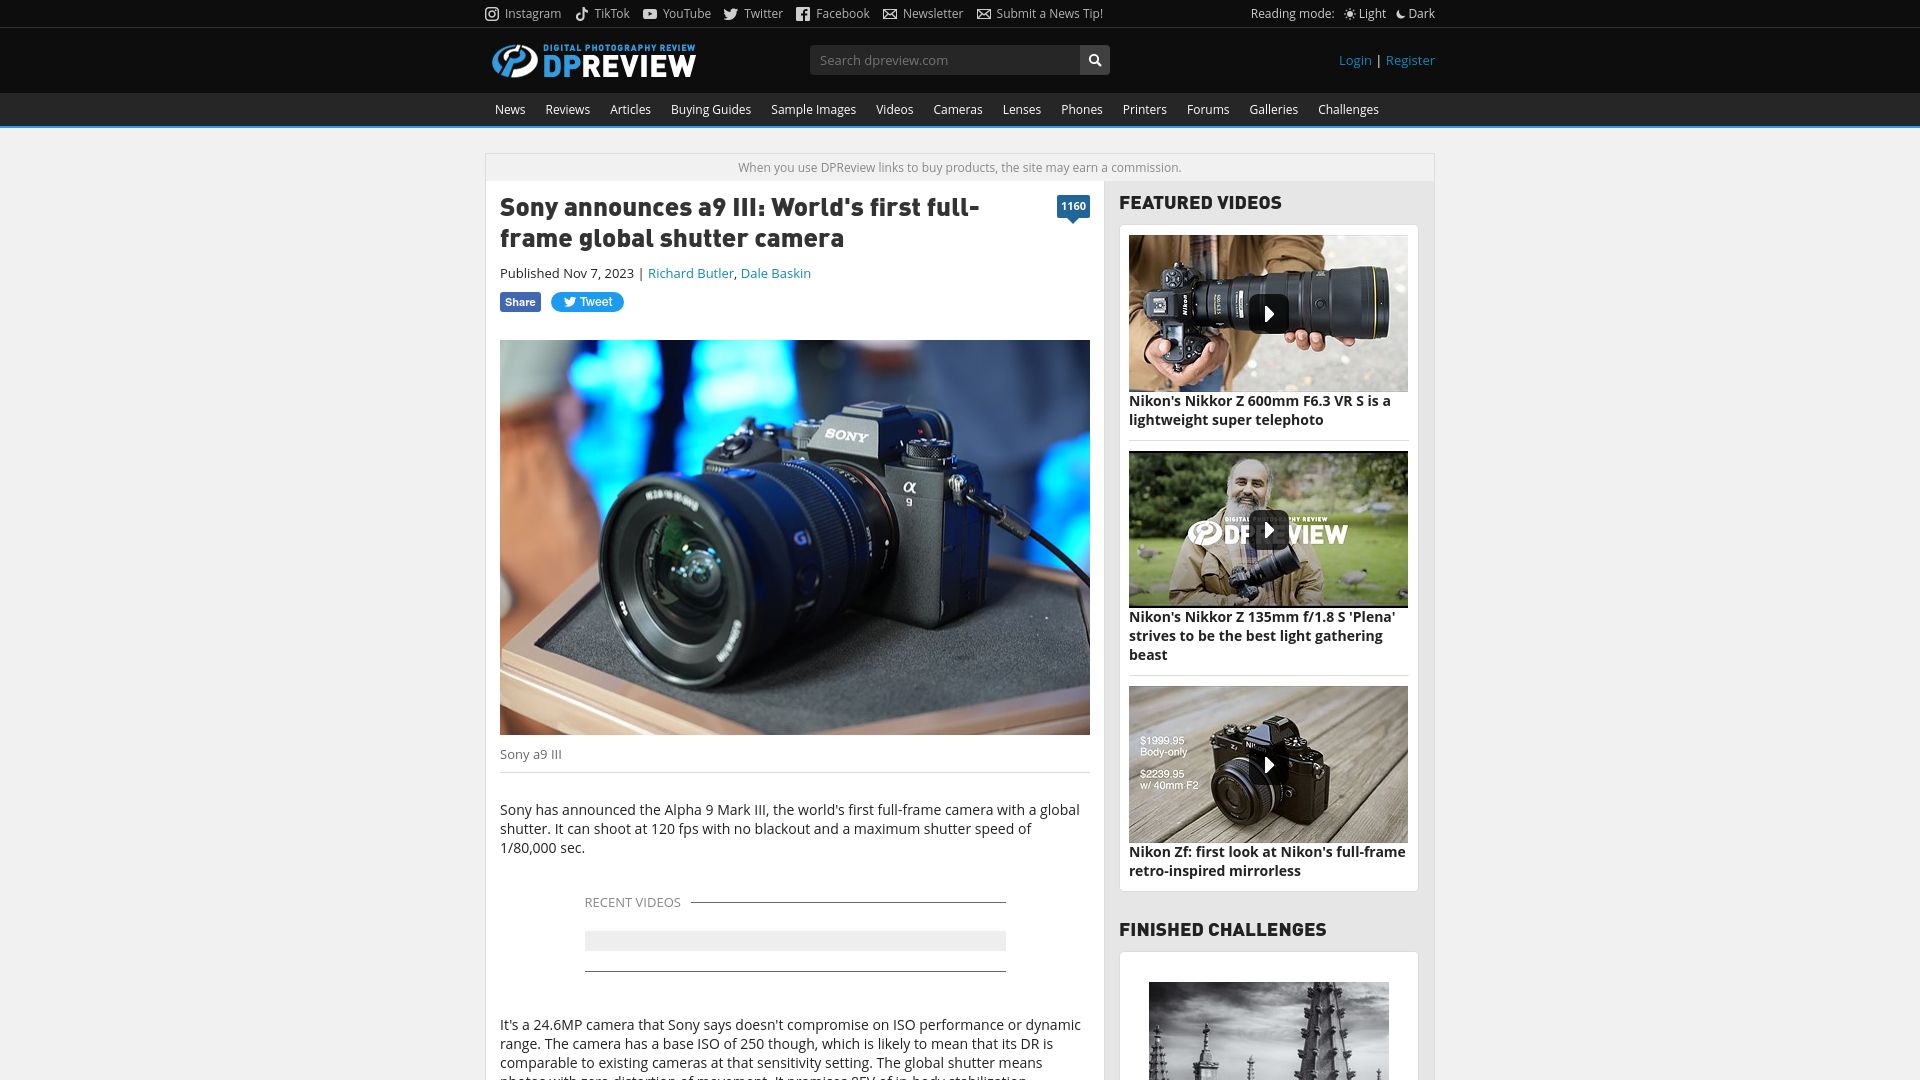Open Nikon Zf first look title link

[x=1267, y=861]
